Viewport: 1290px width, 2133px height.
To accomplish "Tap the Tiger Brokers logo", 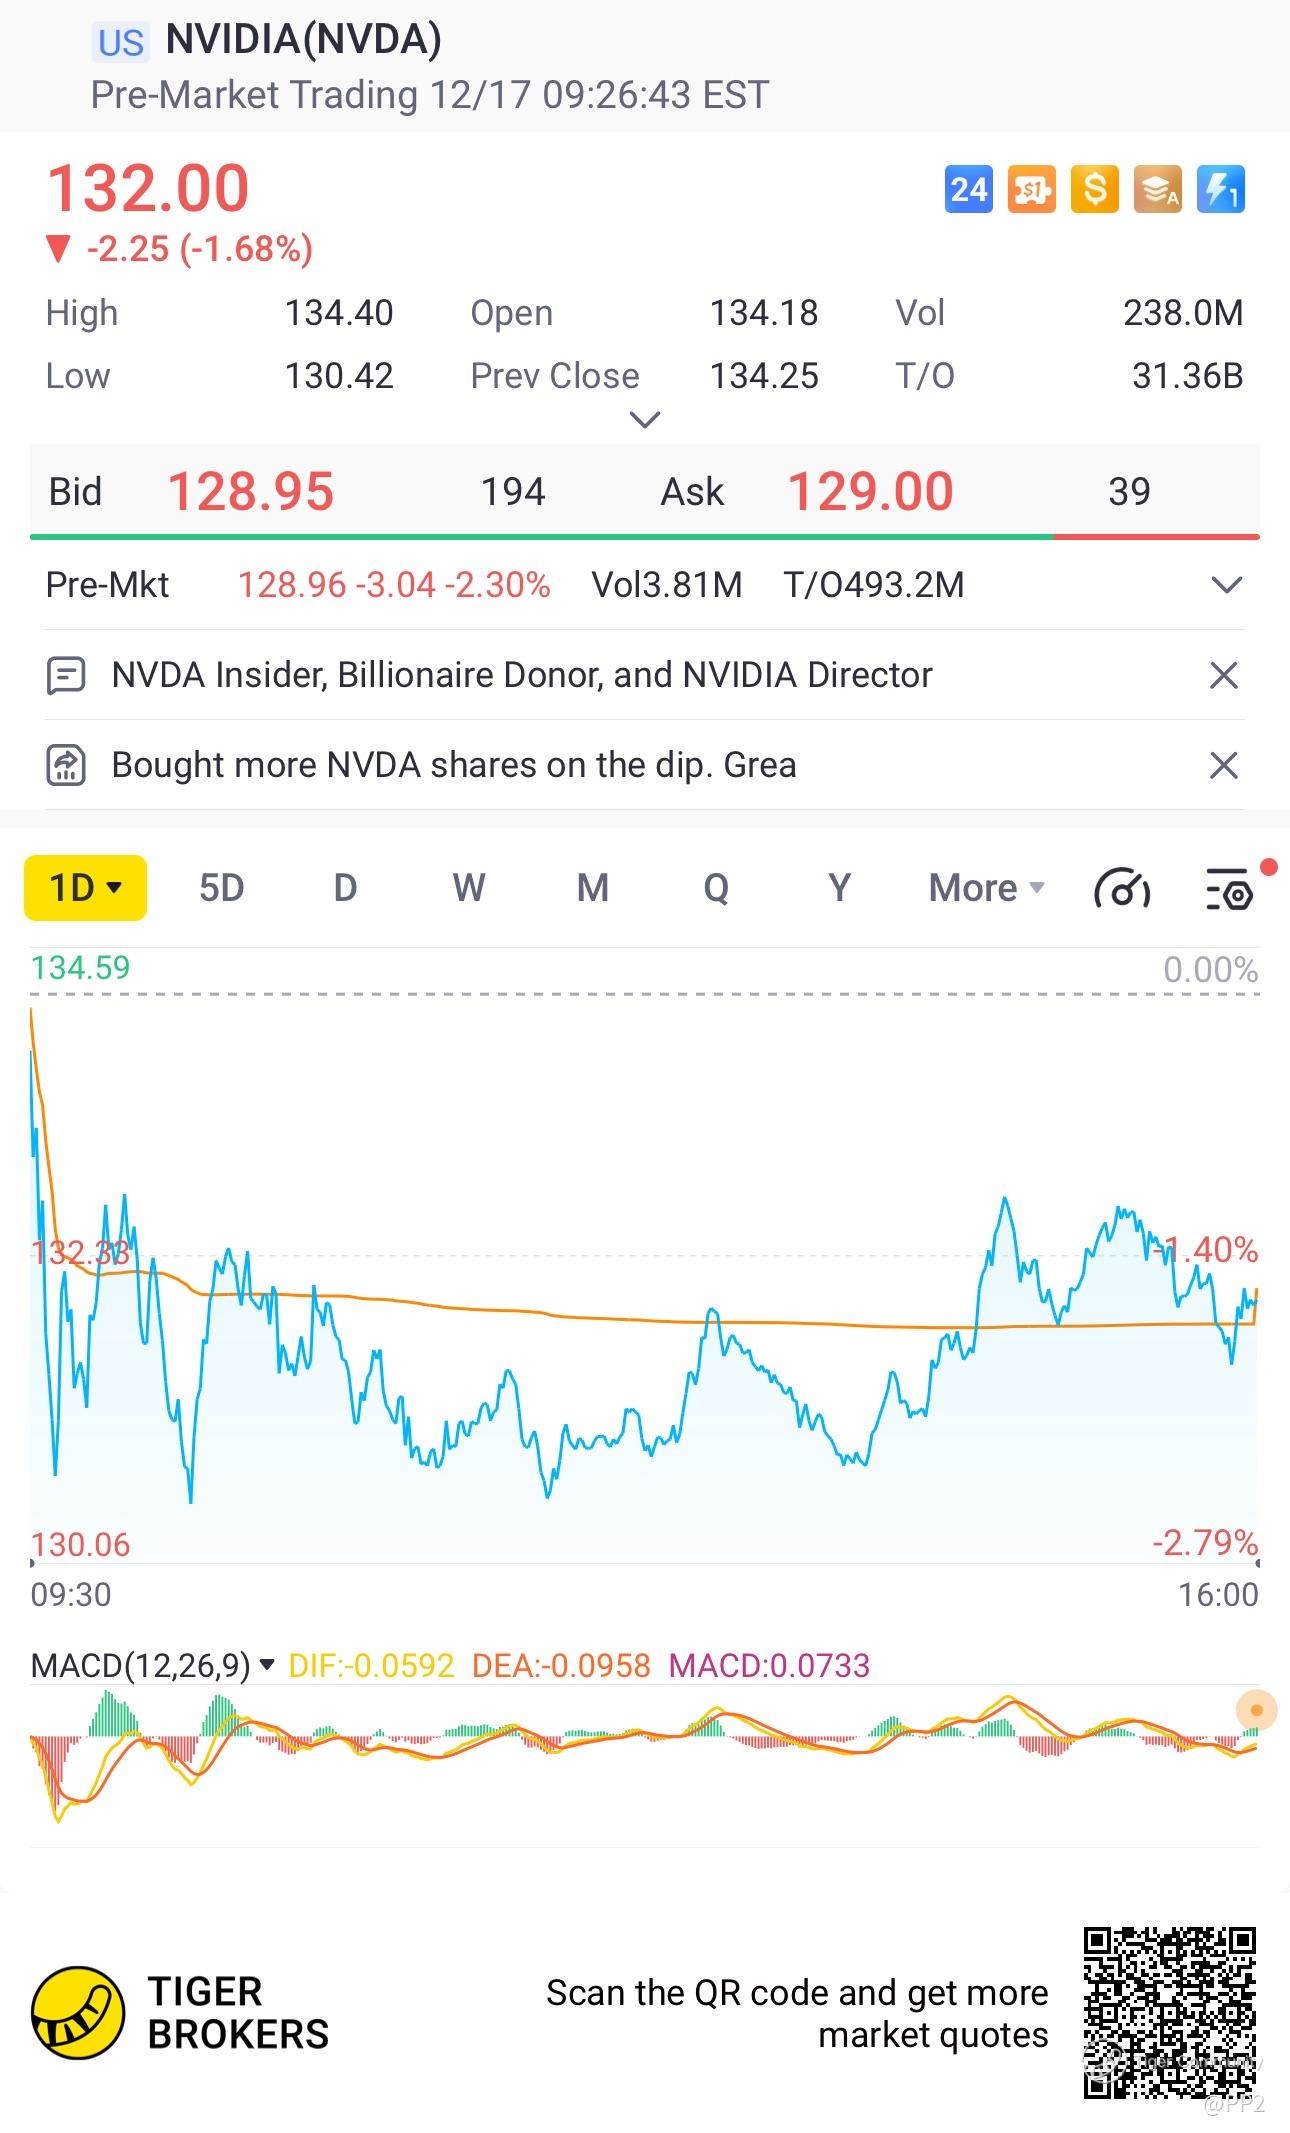I will [x=78, y=2014].
